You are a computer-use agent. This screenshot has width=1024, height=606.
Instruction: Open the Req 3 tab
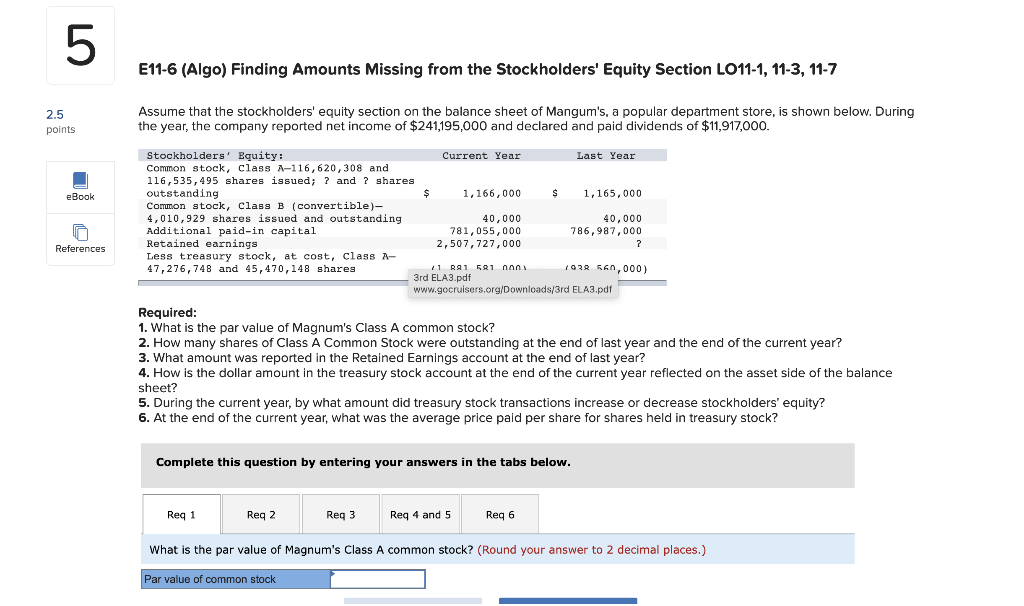[340, 513]
